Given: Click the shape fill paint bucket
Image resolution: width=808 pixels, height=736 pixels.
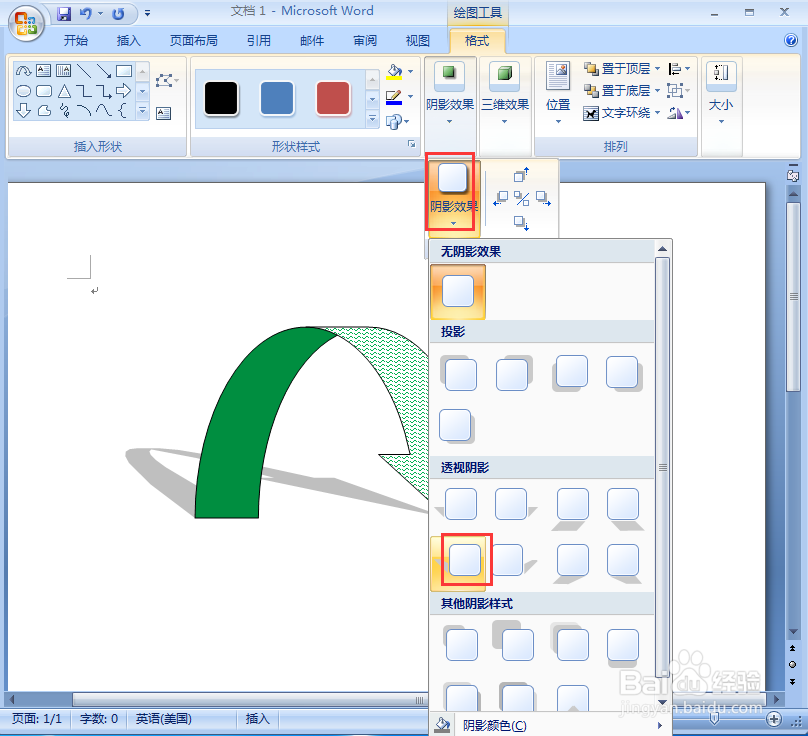Looking at the screenshot, I should tap(394, 72).
